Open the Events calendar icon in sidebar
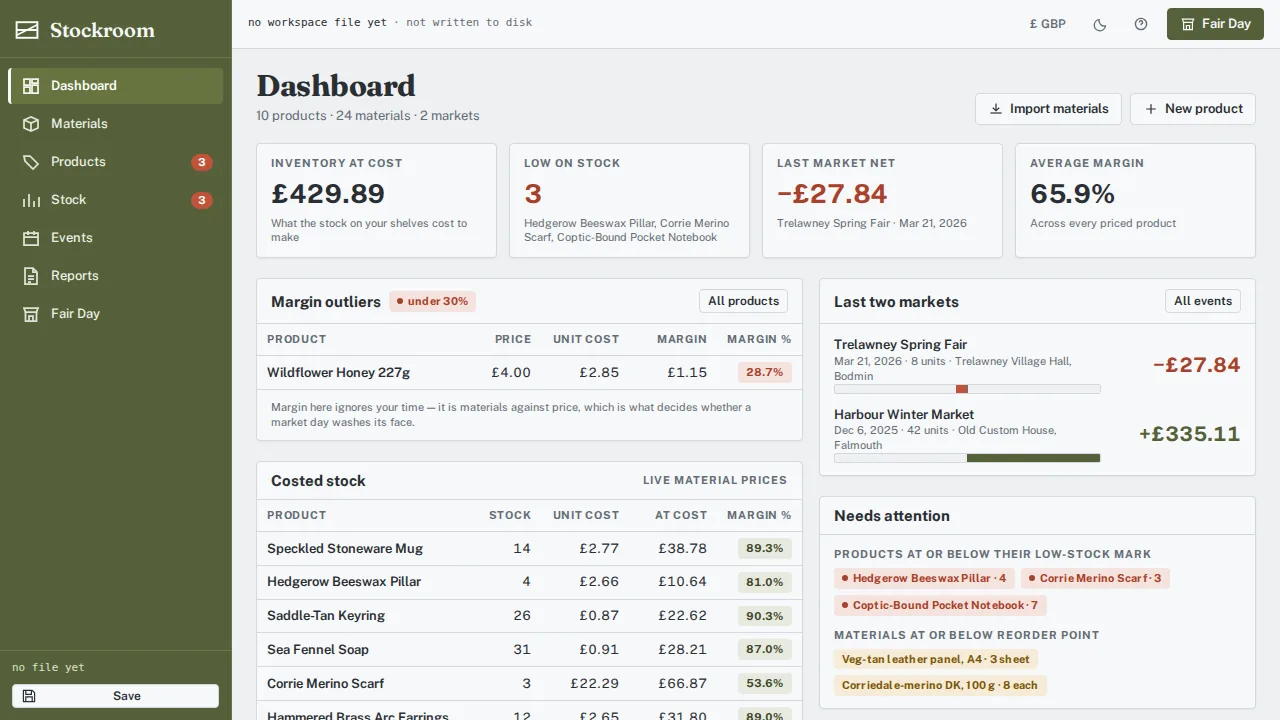1280x720 pixels. [x=31, y=238]
